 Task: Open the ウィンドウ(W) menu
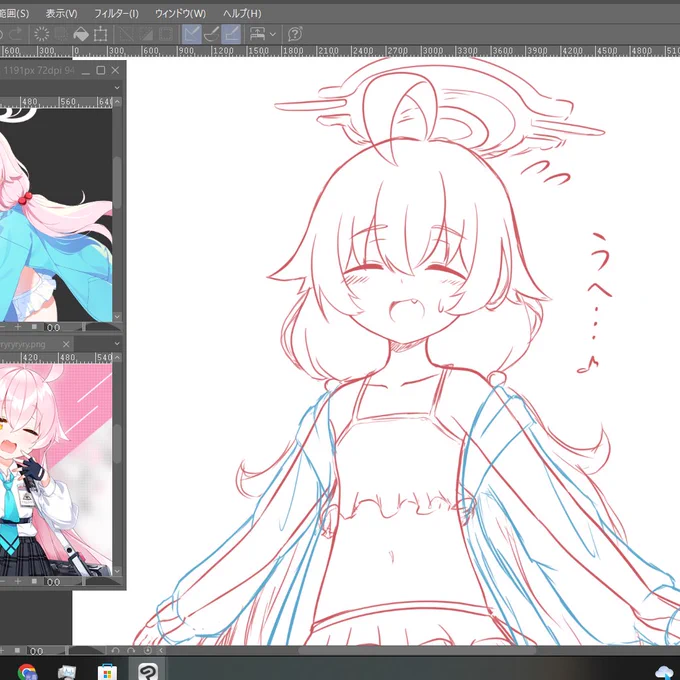[180, 13]
